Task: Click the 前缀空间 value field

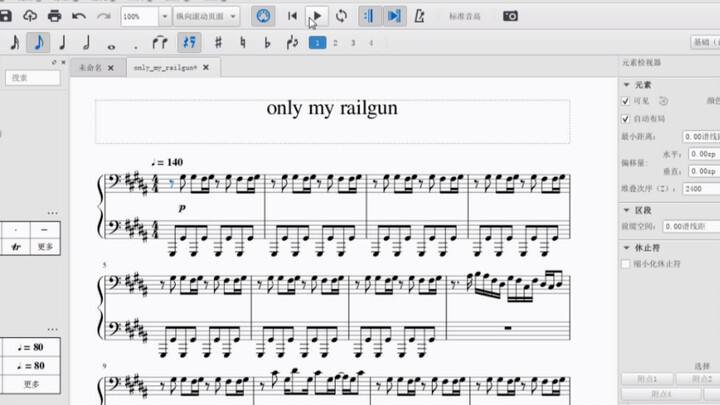Action: [x=691, y=226]
